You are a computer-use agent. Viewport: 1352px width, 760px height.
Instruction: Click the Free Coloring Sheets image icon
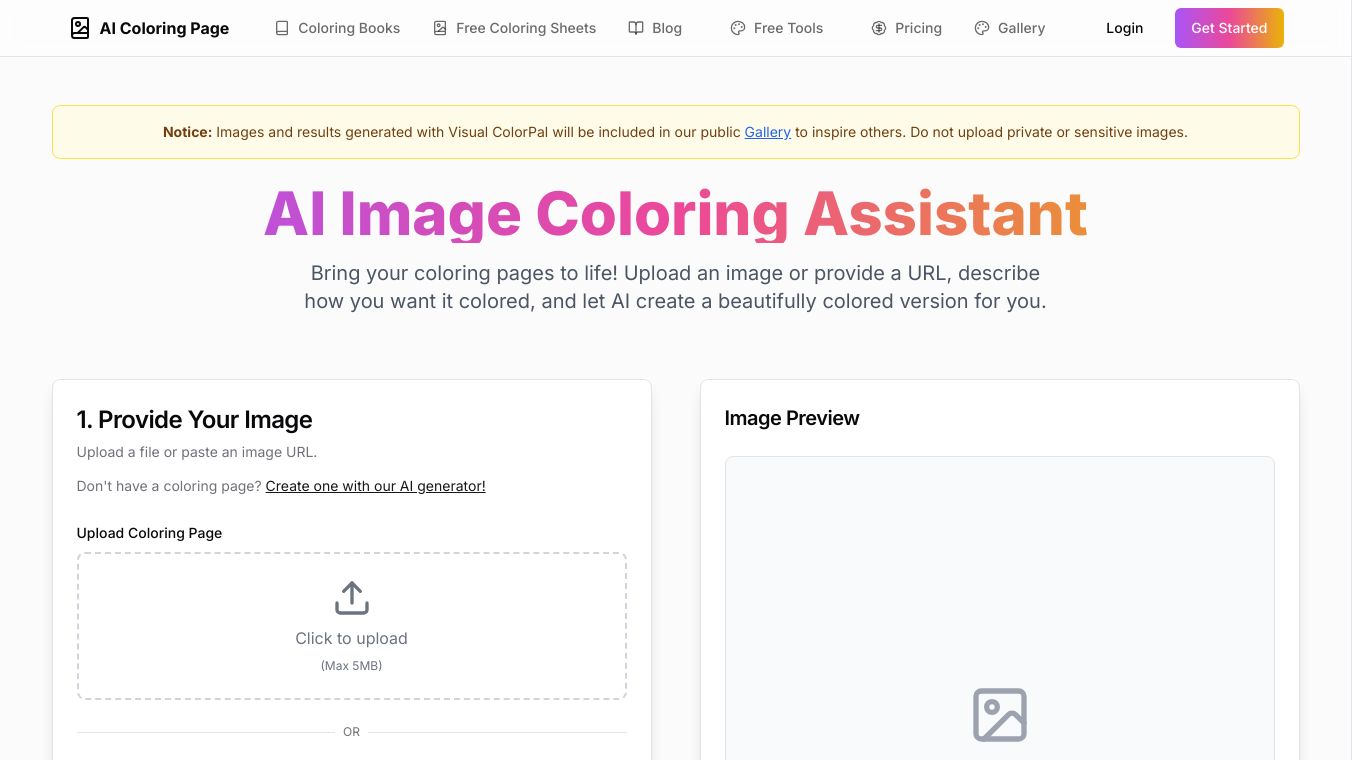click(440, 28)
